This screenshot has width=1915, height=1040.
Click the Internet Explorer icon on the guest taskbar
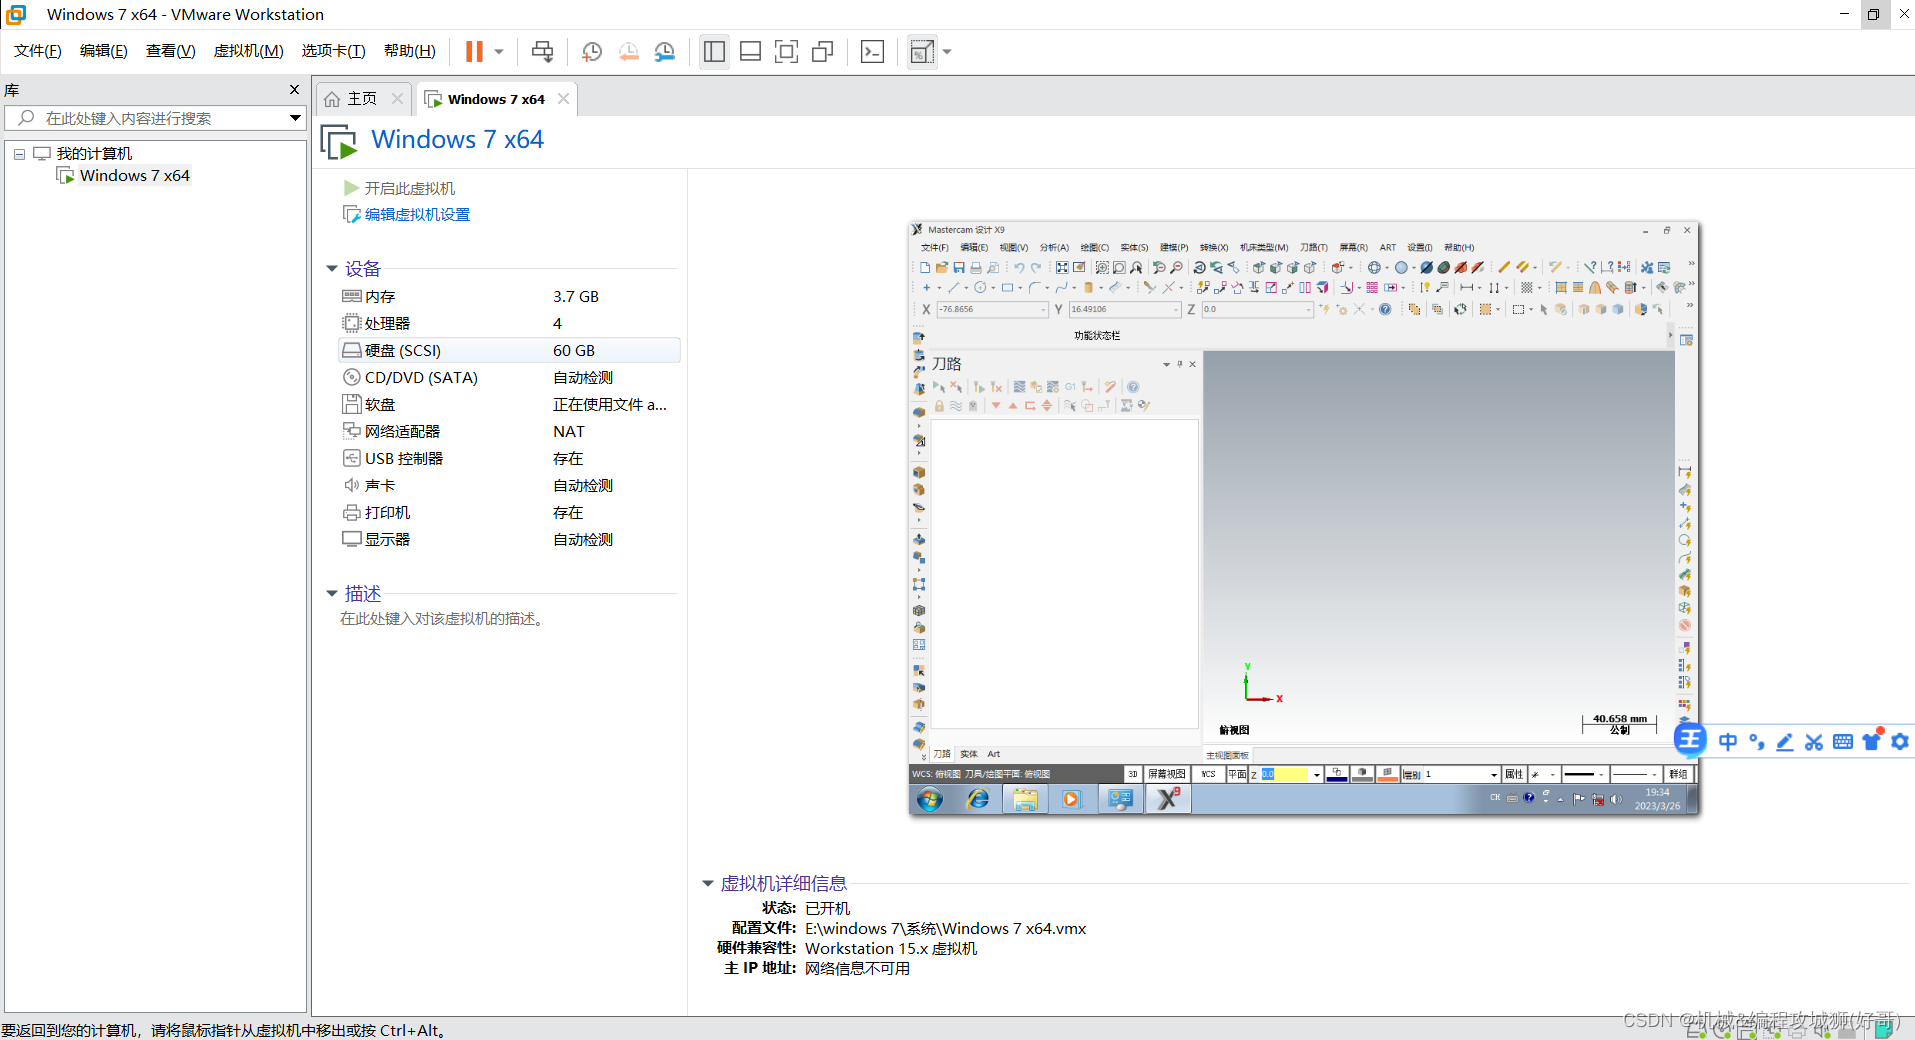(977, 799)
